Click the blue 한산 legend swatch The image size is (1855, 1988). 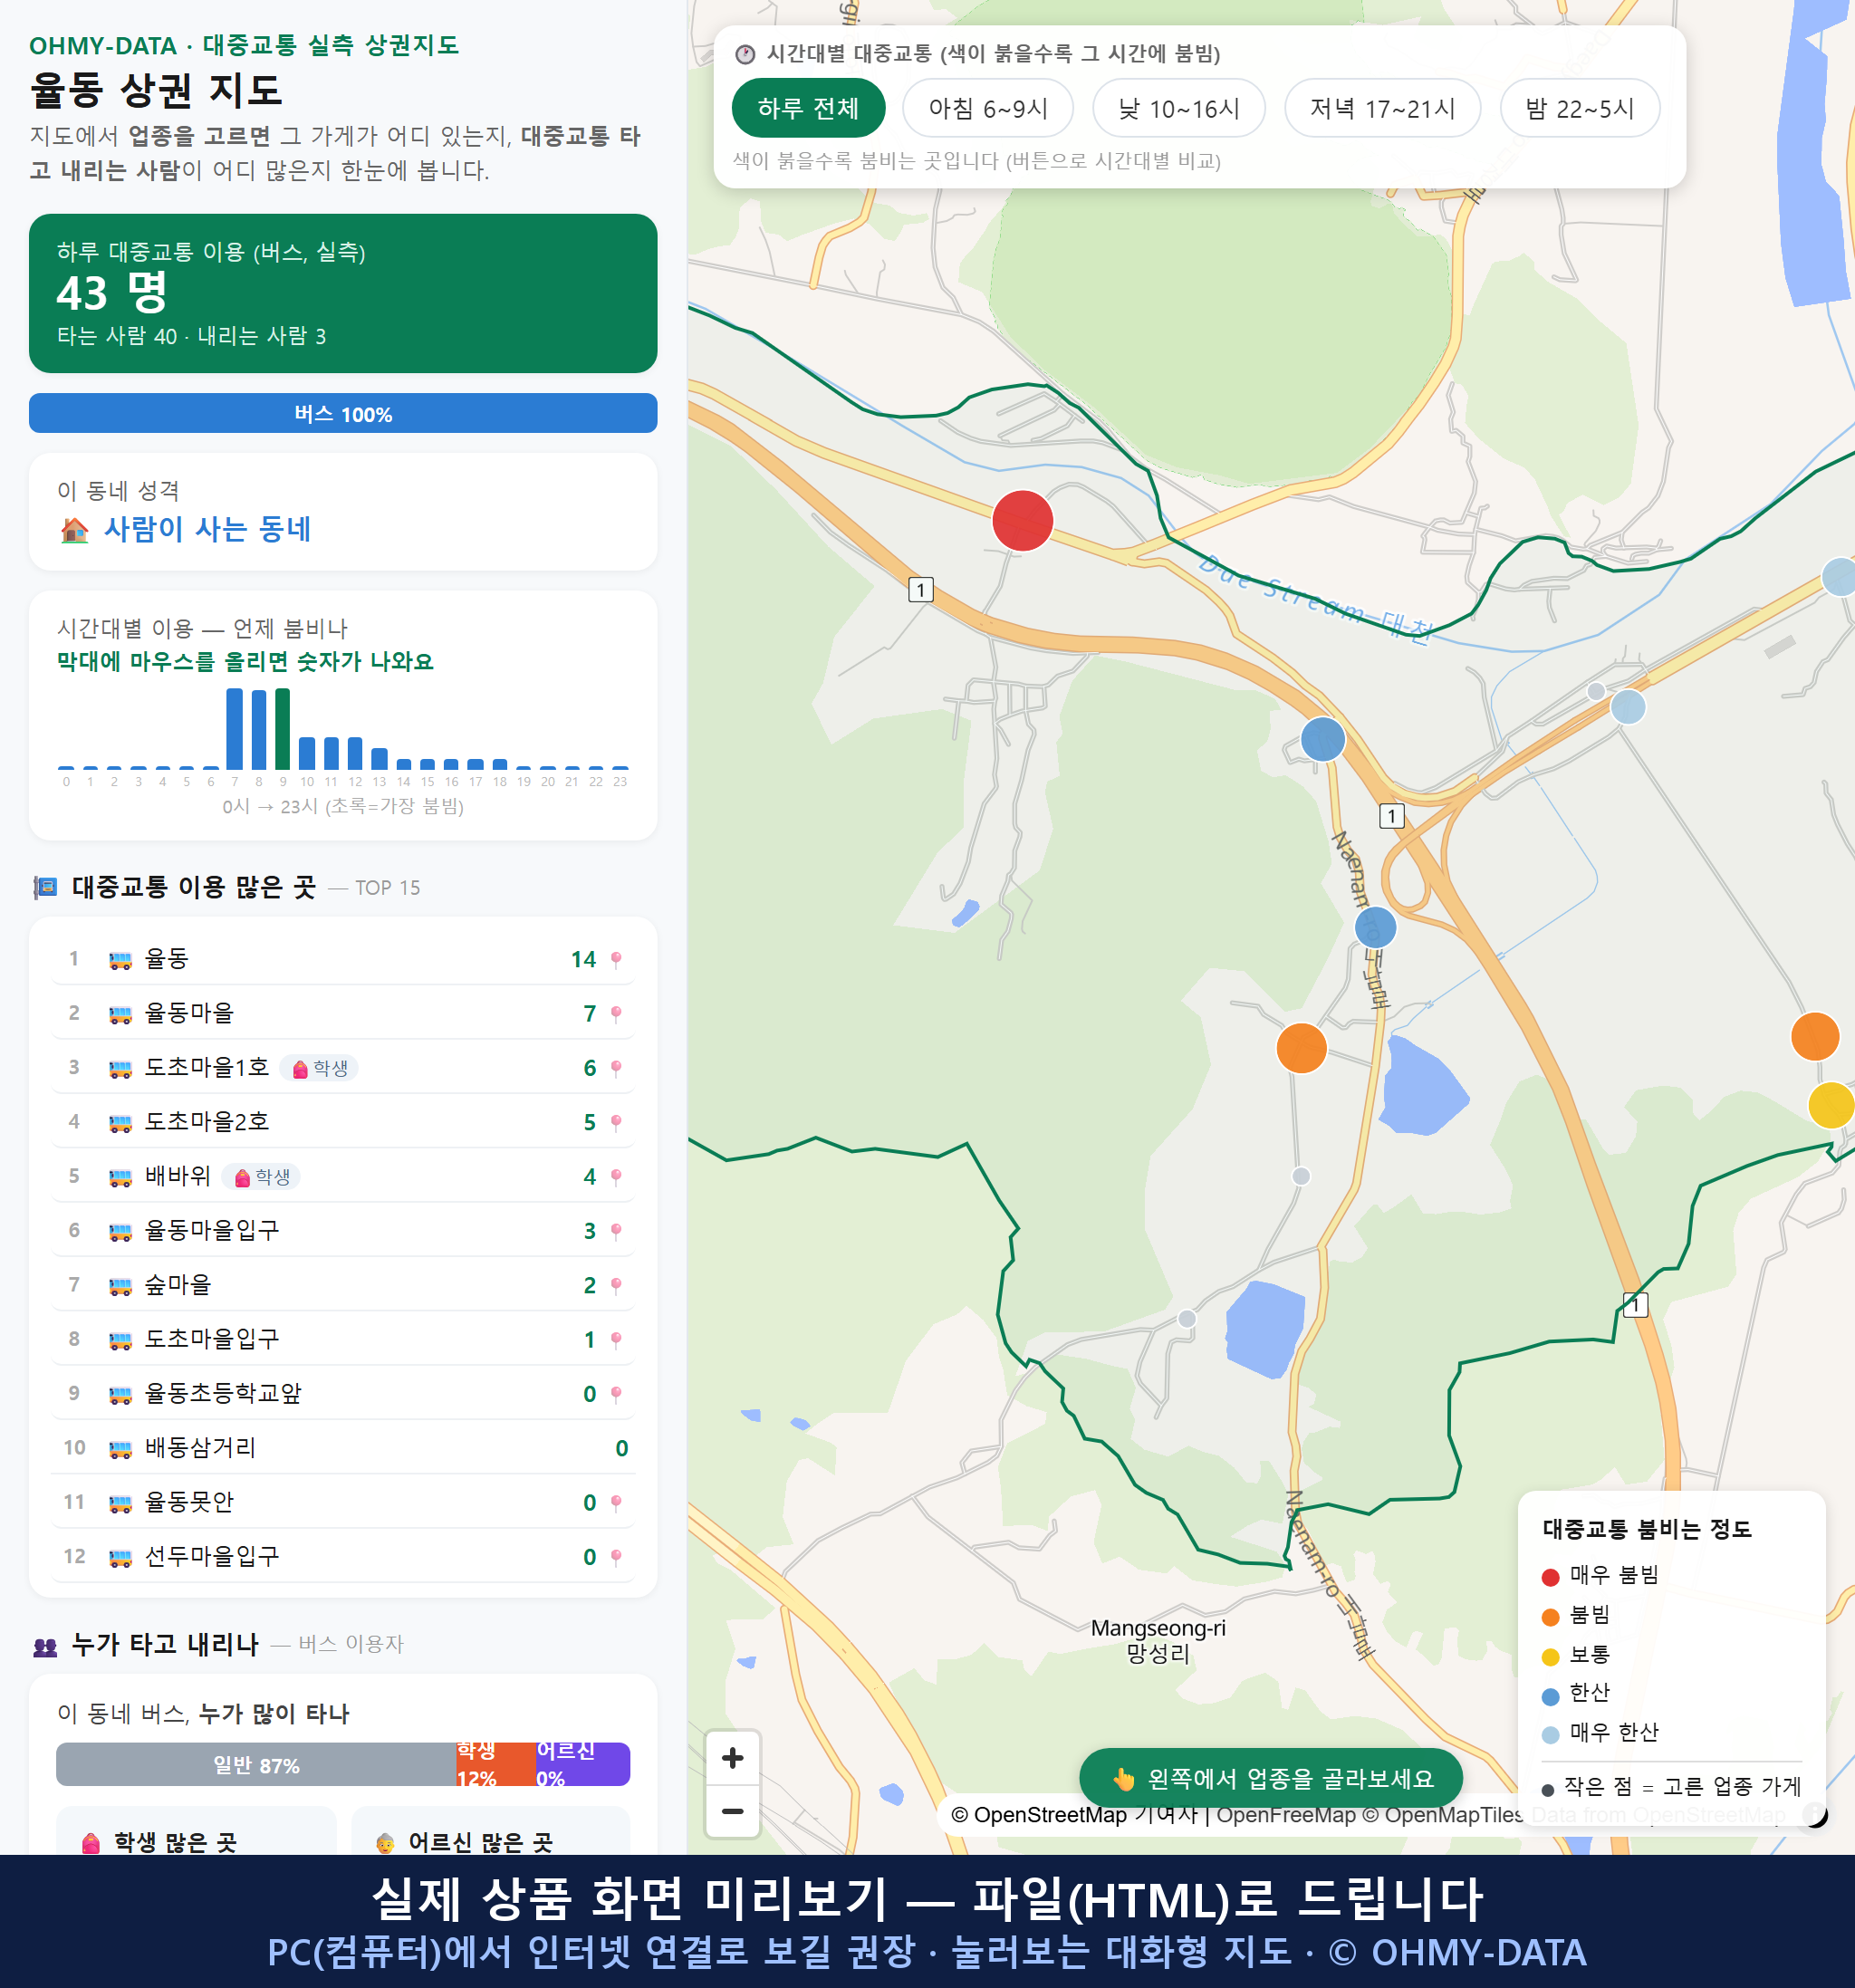click(x=1551, y=1696)
